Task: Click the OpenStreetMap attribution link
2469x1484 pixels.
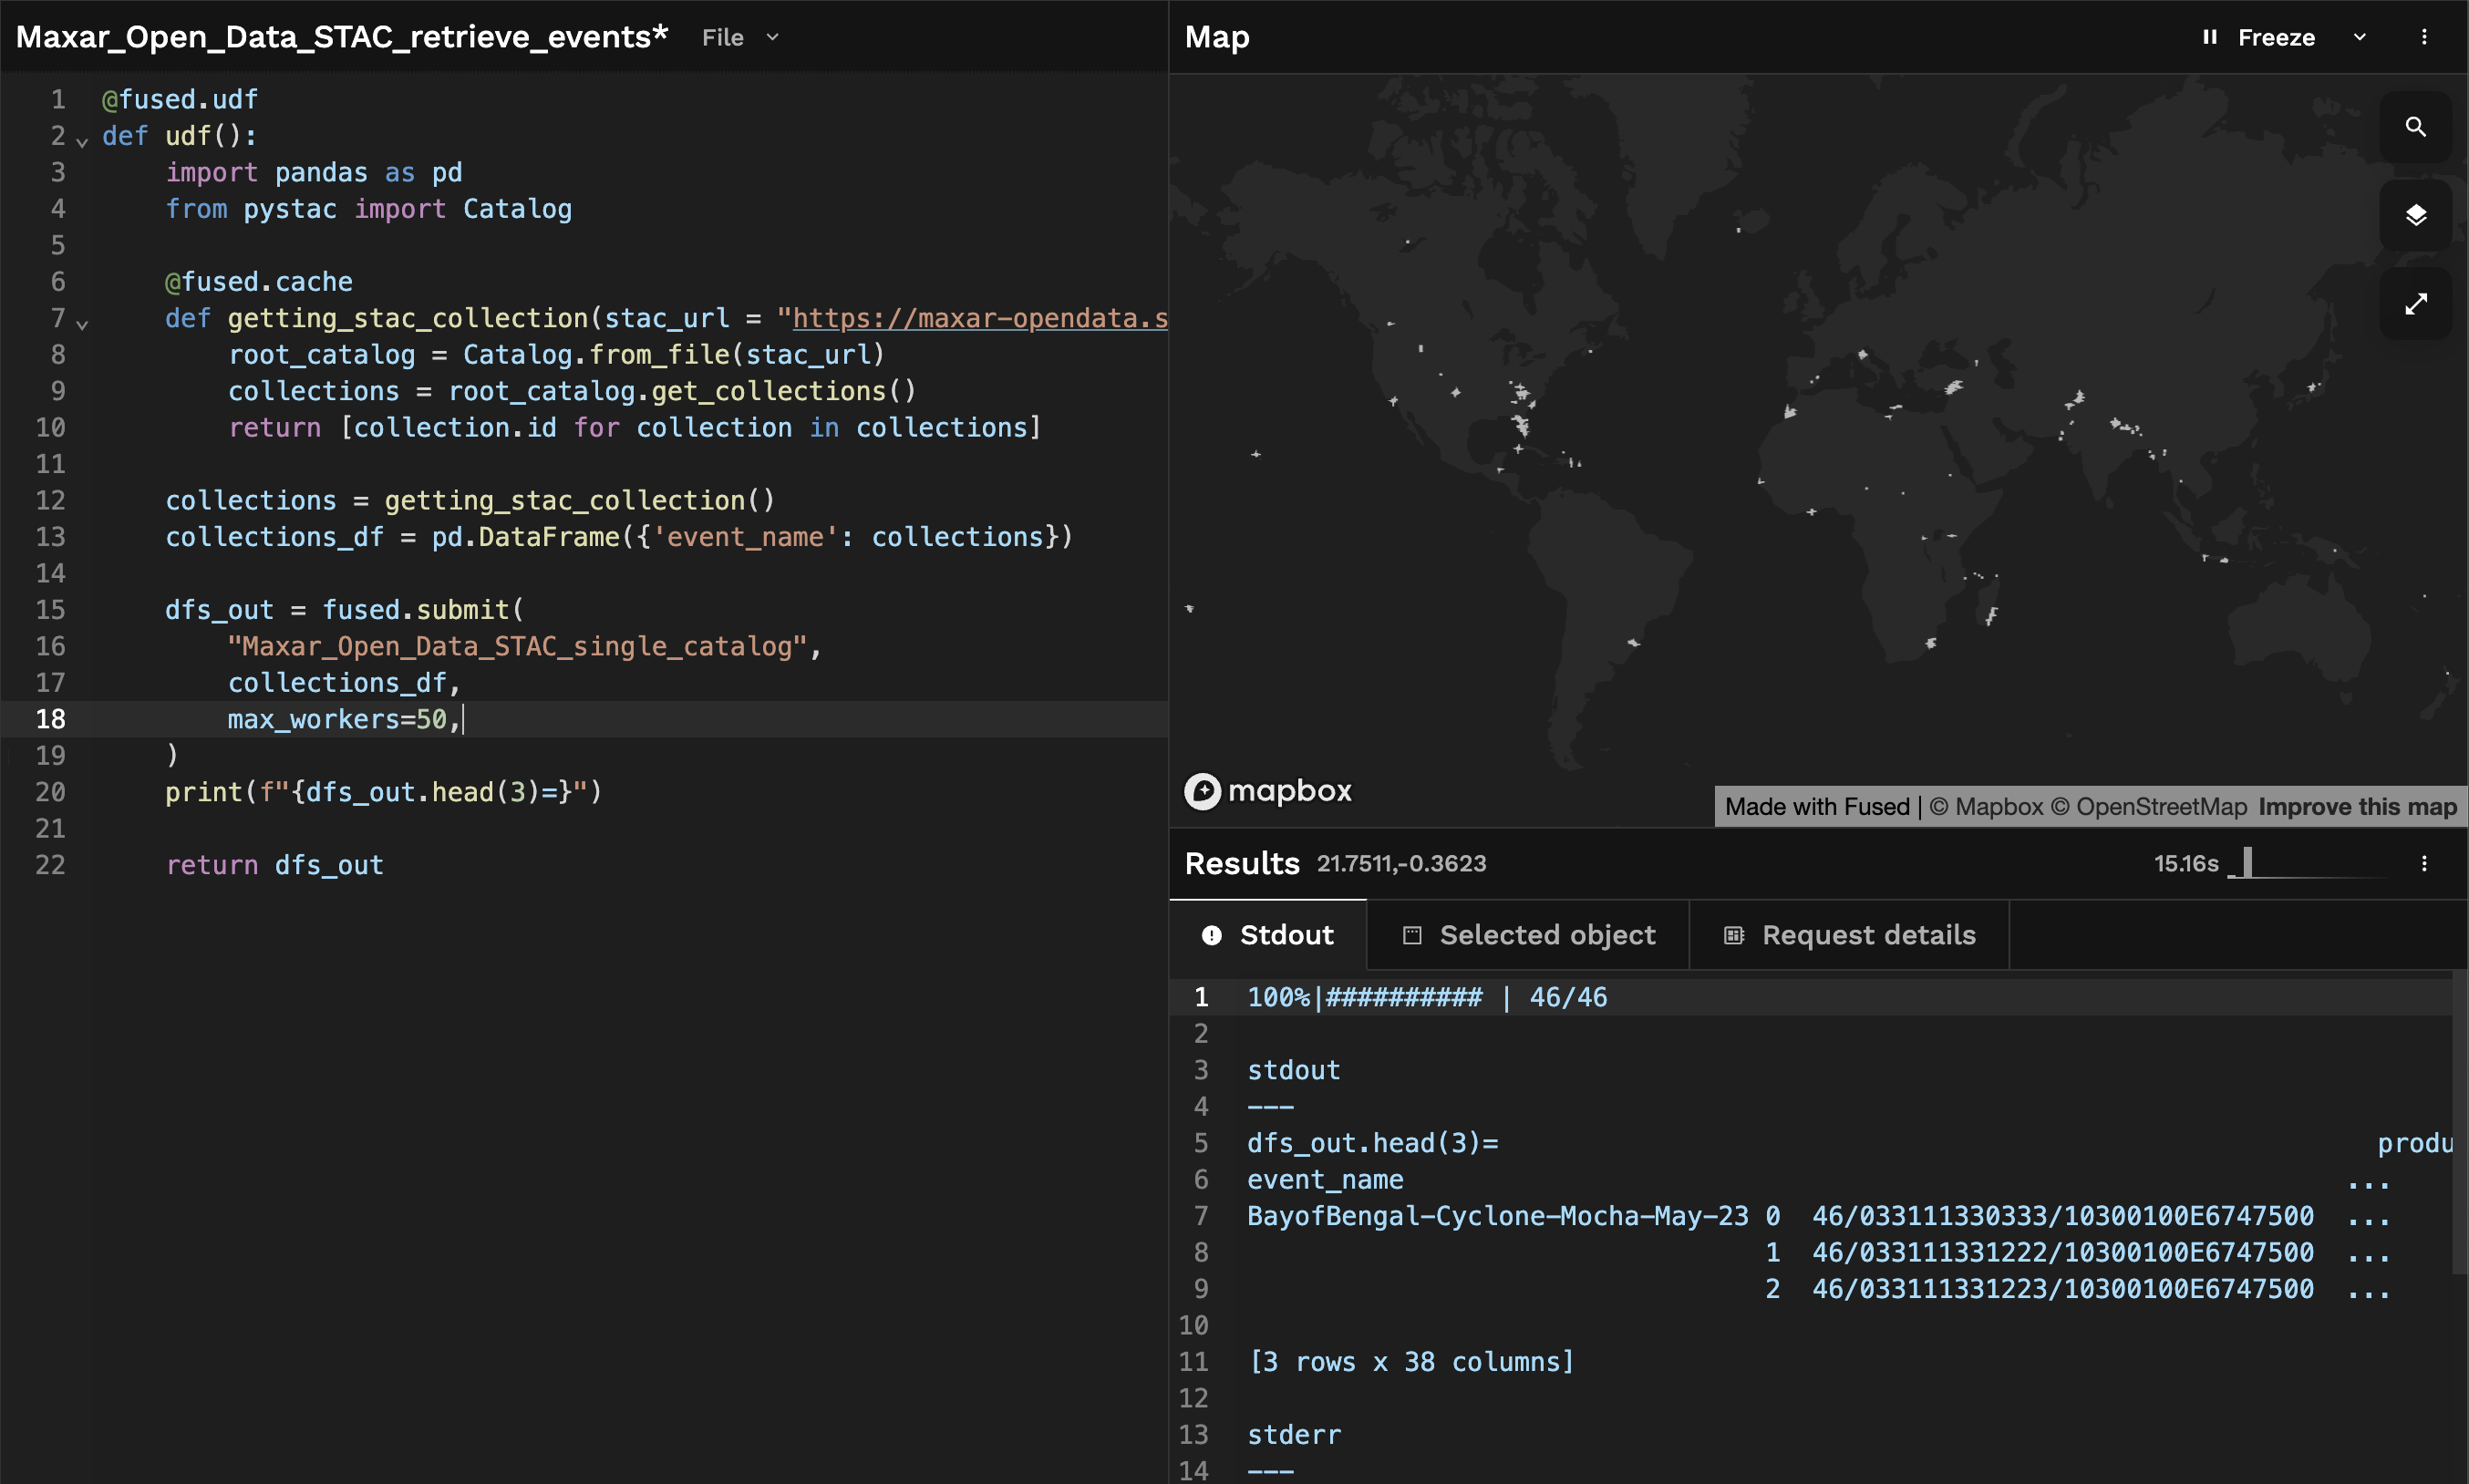Action: pos(2149,807)
